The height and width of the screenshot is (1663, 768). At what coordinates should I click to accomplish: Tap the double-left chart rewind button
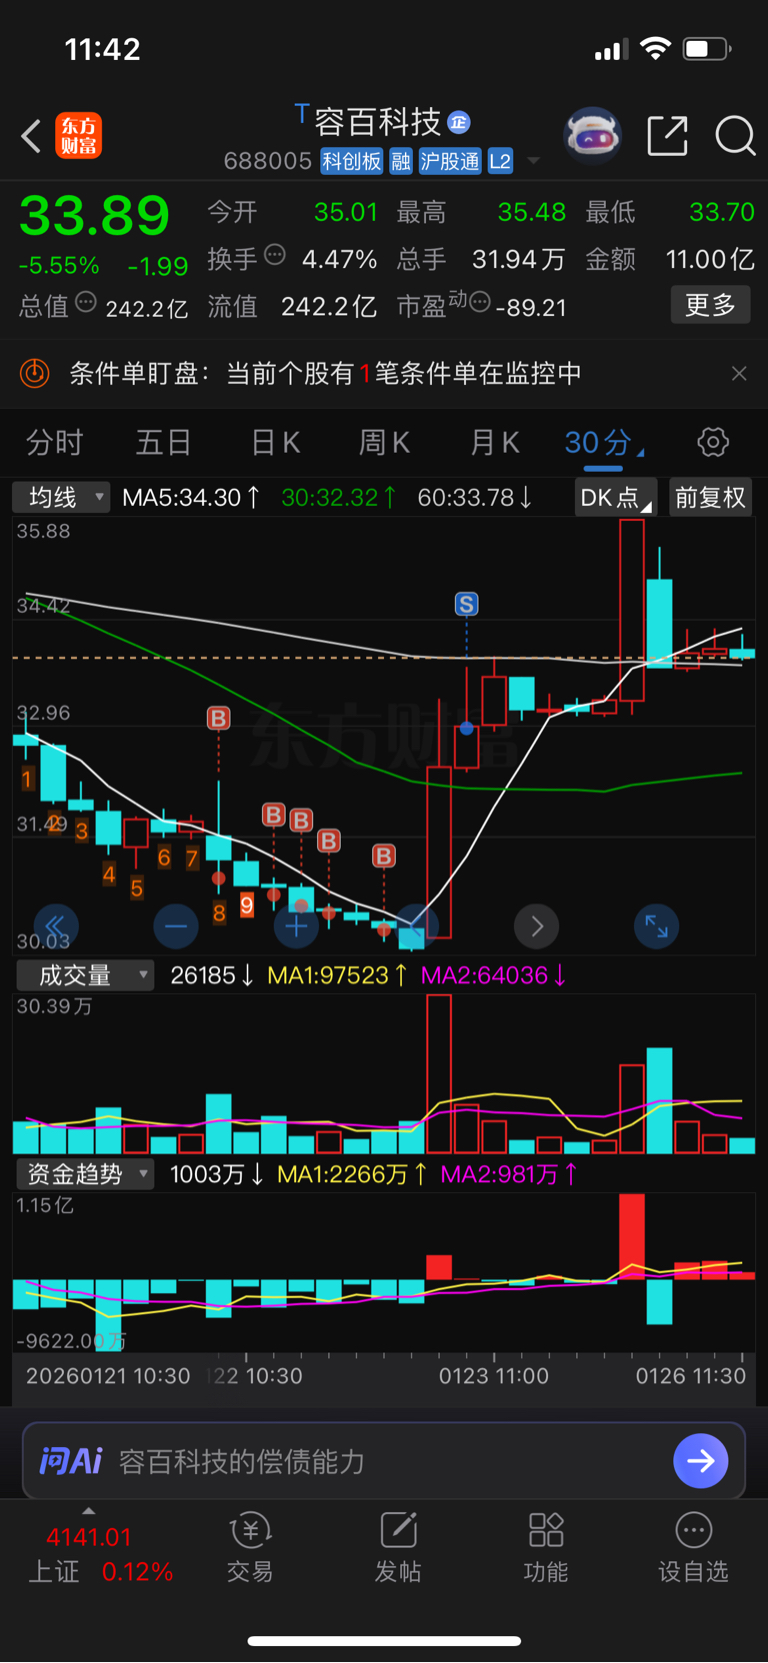click(56, 927)
